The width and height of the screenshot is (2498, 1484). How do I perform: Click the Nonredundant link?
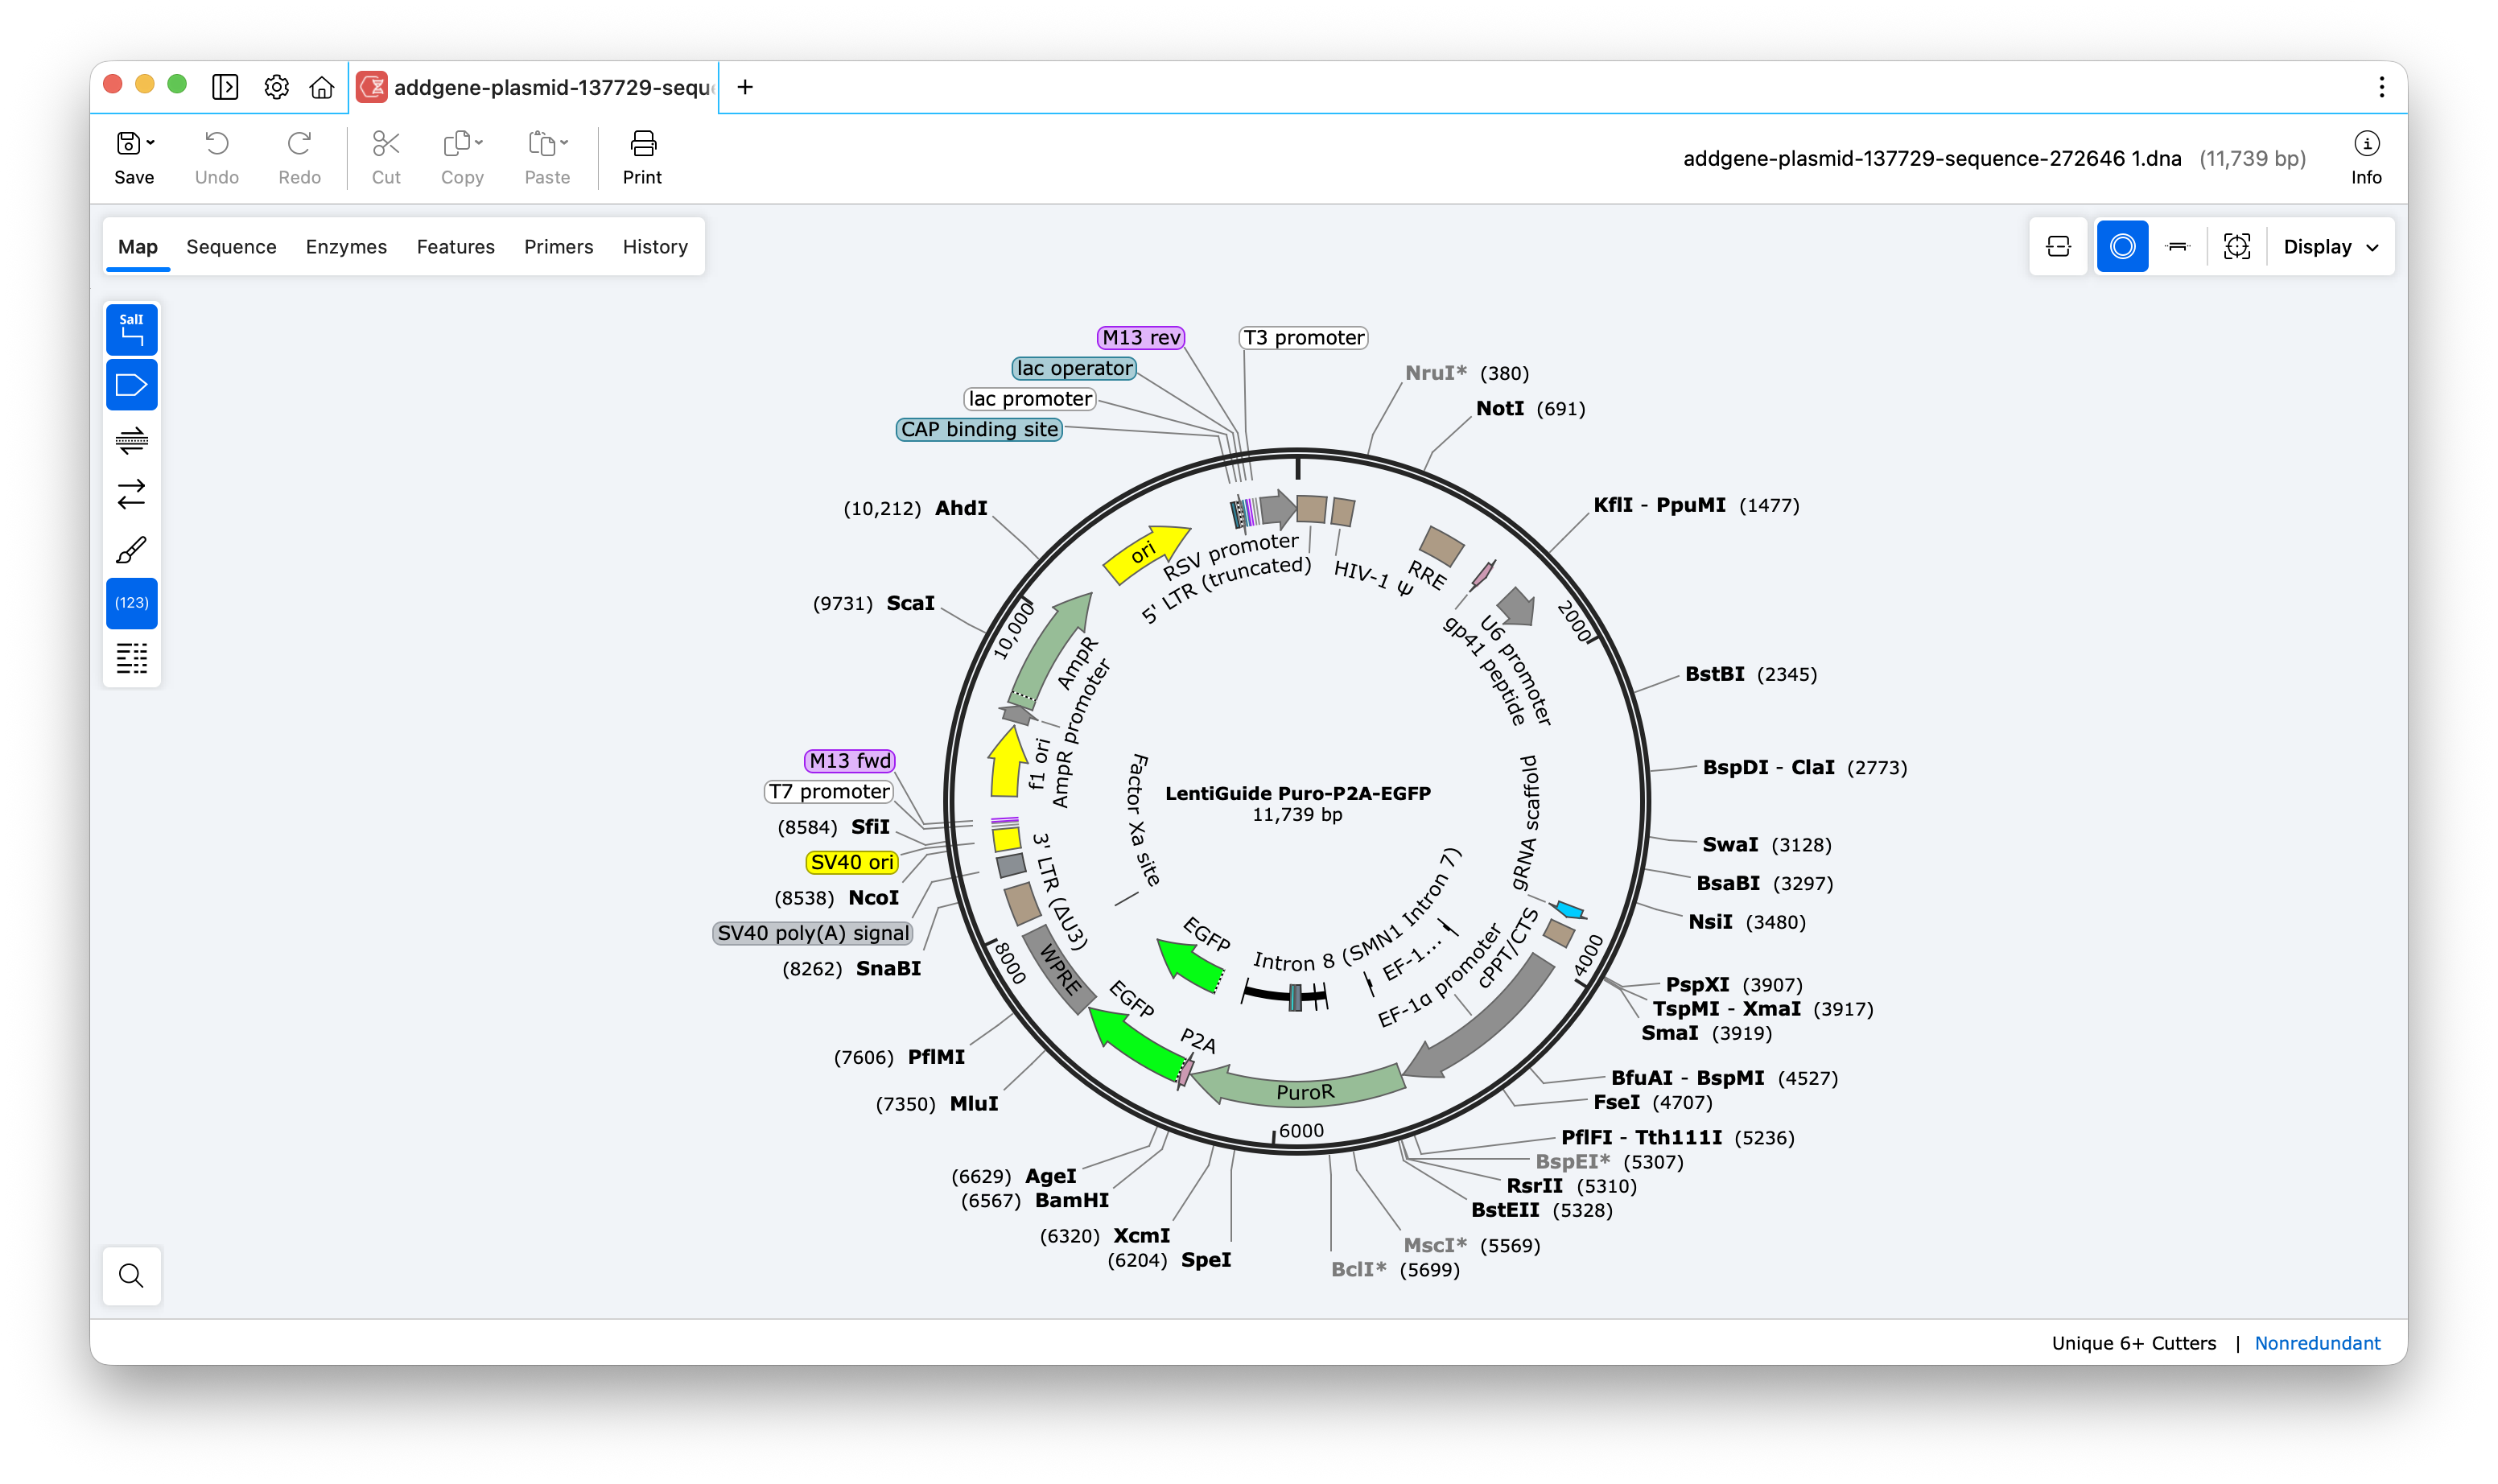pyautogui.click(x=2316, y=1343)
